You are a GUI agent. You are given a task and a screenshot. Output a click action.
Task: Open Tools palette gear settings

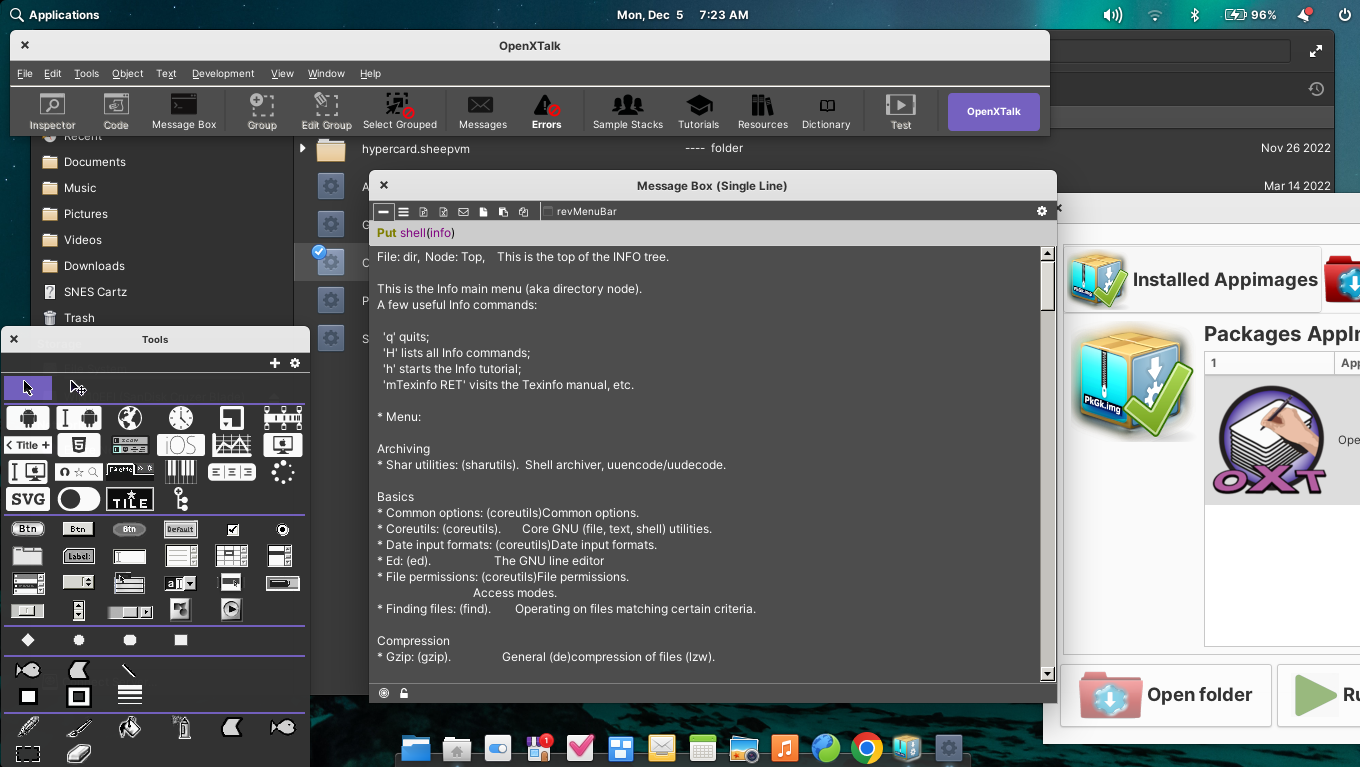click(295, 363)
